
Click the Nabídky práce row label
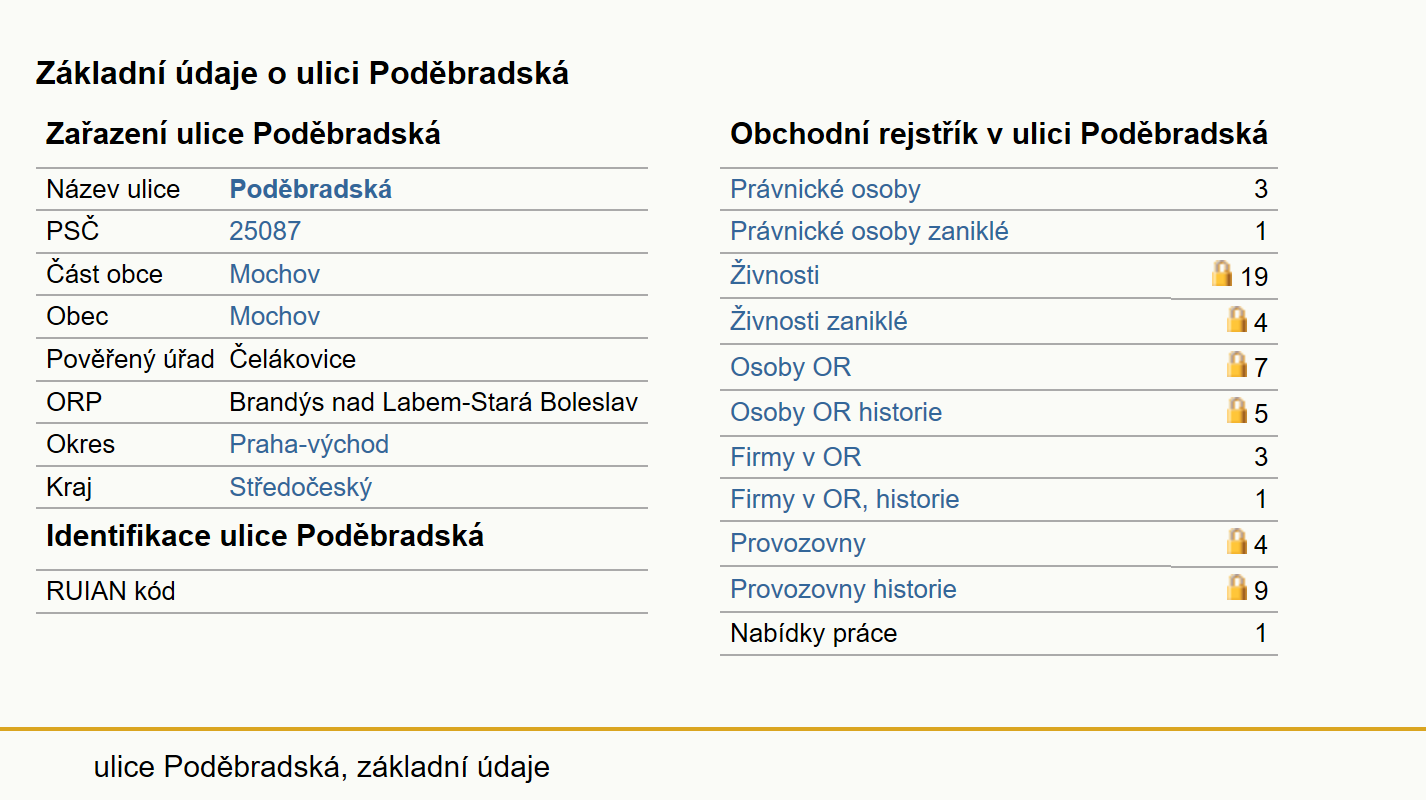tap(814, 633)
